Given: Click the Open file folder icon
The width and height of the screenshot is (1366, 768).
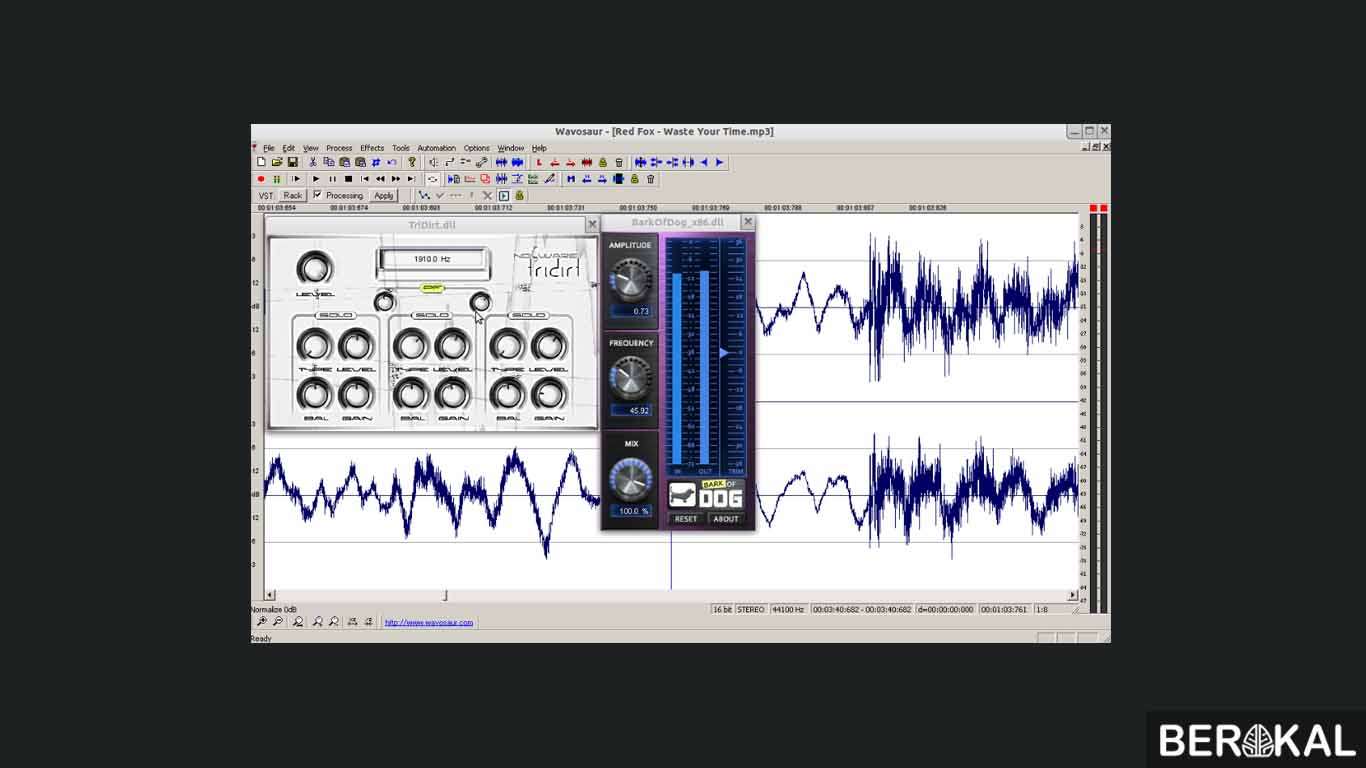Looking at the screenshot, I should pos(277,162).
